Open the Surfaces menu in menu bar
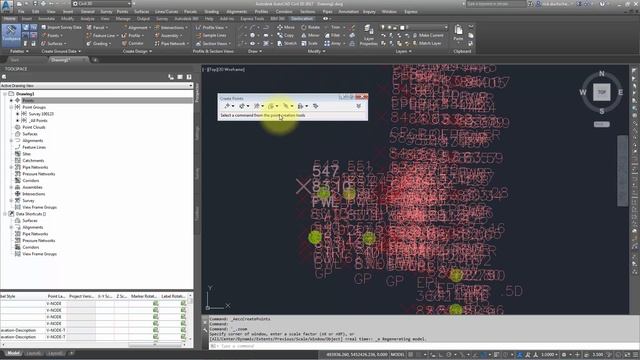Screen dimensions: 640x360 pyautogui.click(x=142, y=11)
